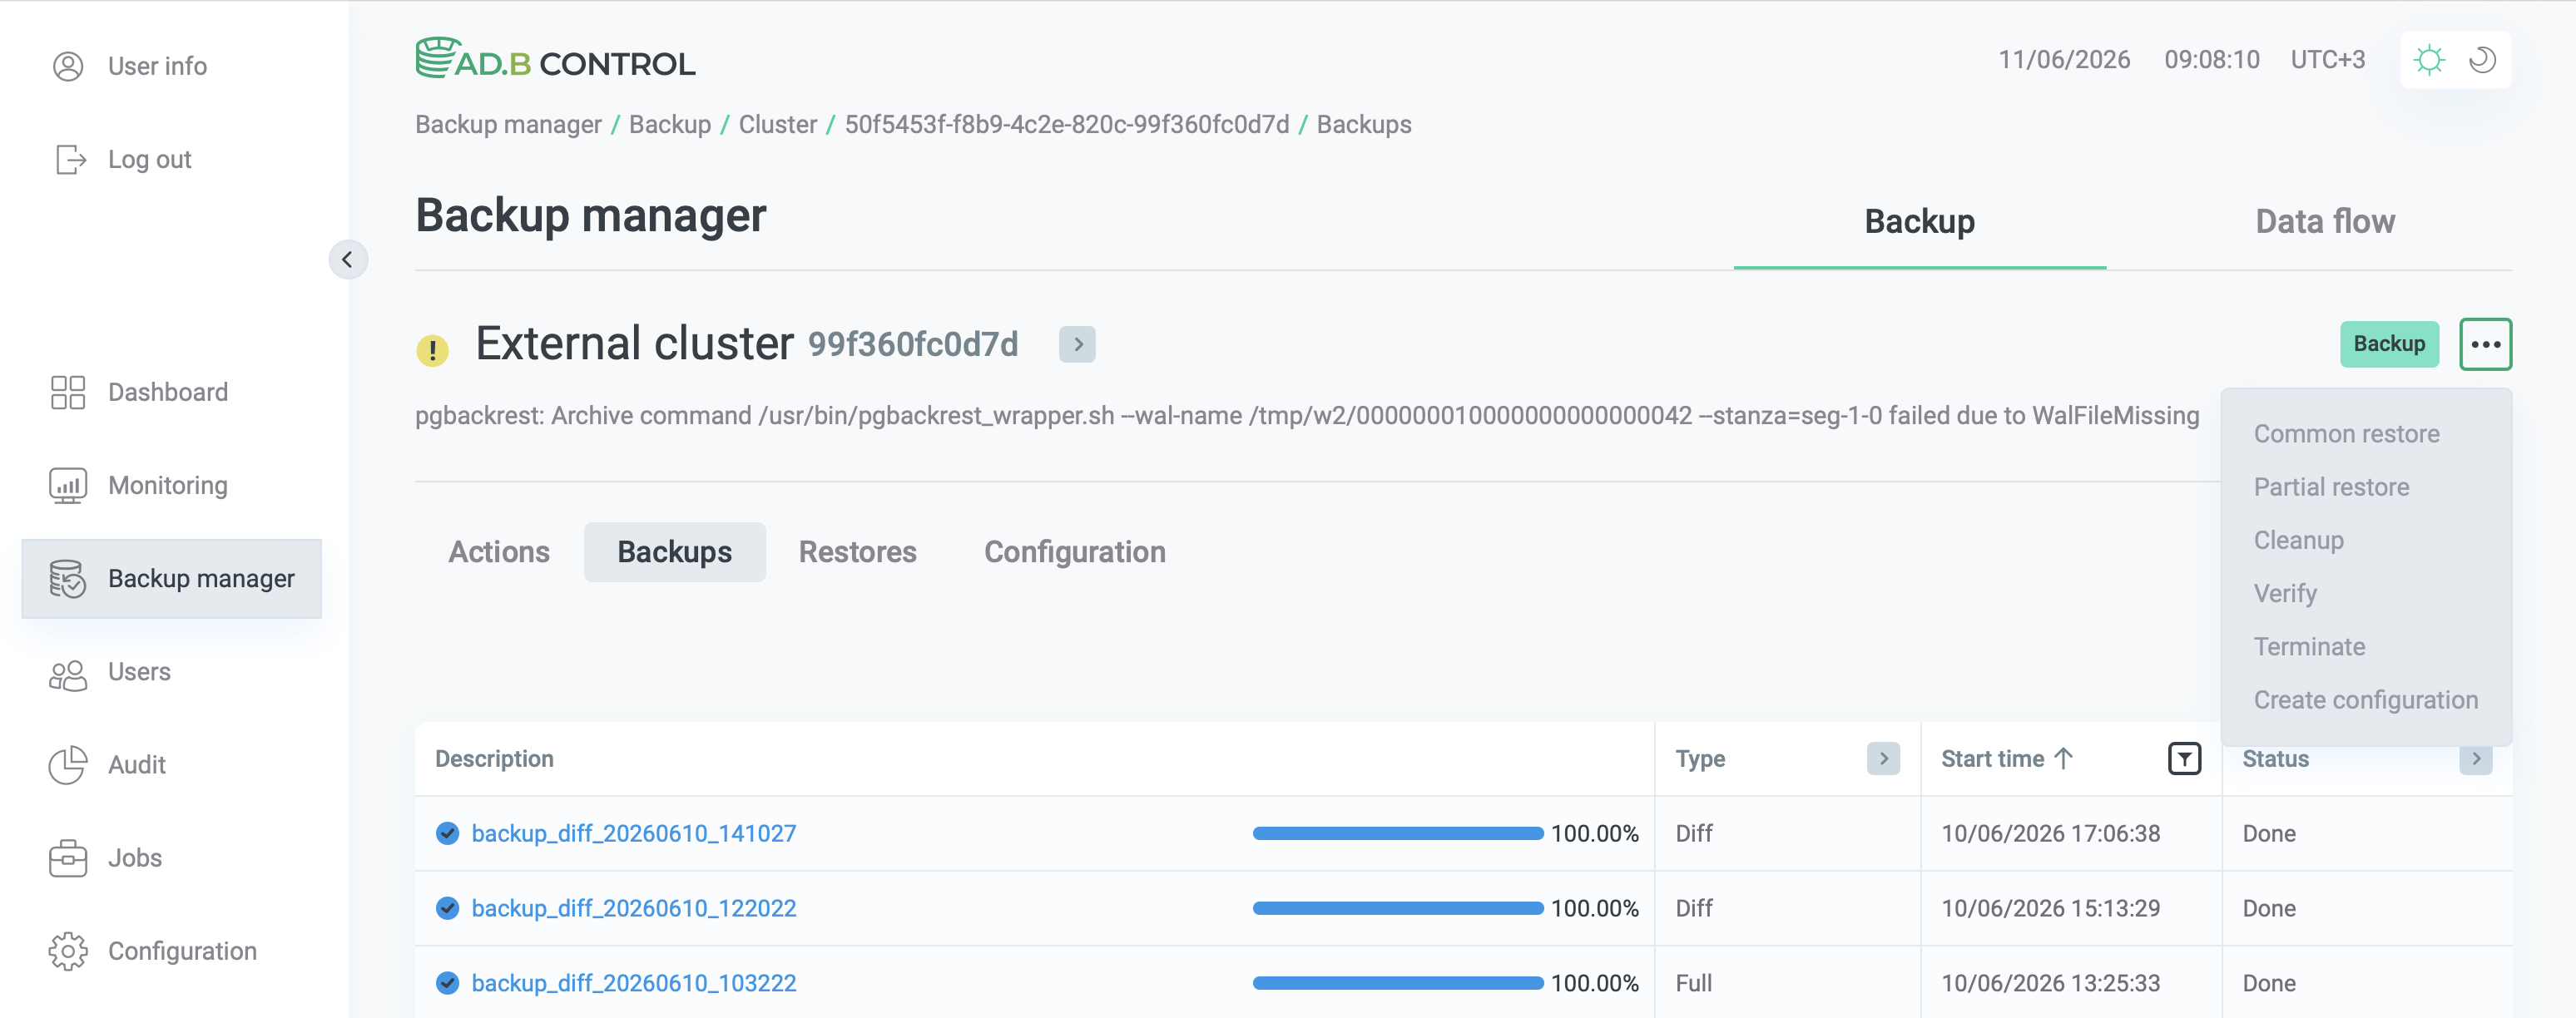Image resolution: width=2576 pixels, height=1018 pixels.
Task: Open the three-dots more actions menu
Action: click(x=2485, y=344)
